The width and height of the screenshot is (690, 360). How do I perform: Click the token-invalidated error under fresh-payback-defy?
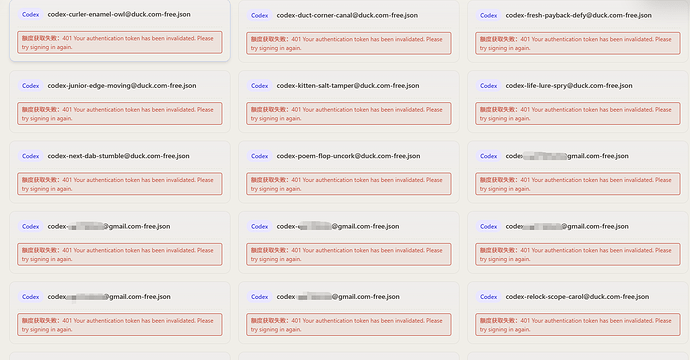pos(577,44)
